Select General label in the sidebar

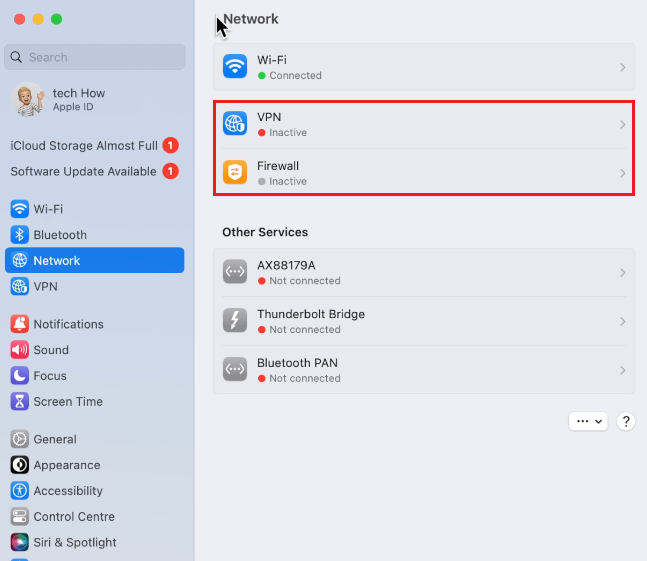click(55, 439)
